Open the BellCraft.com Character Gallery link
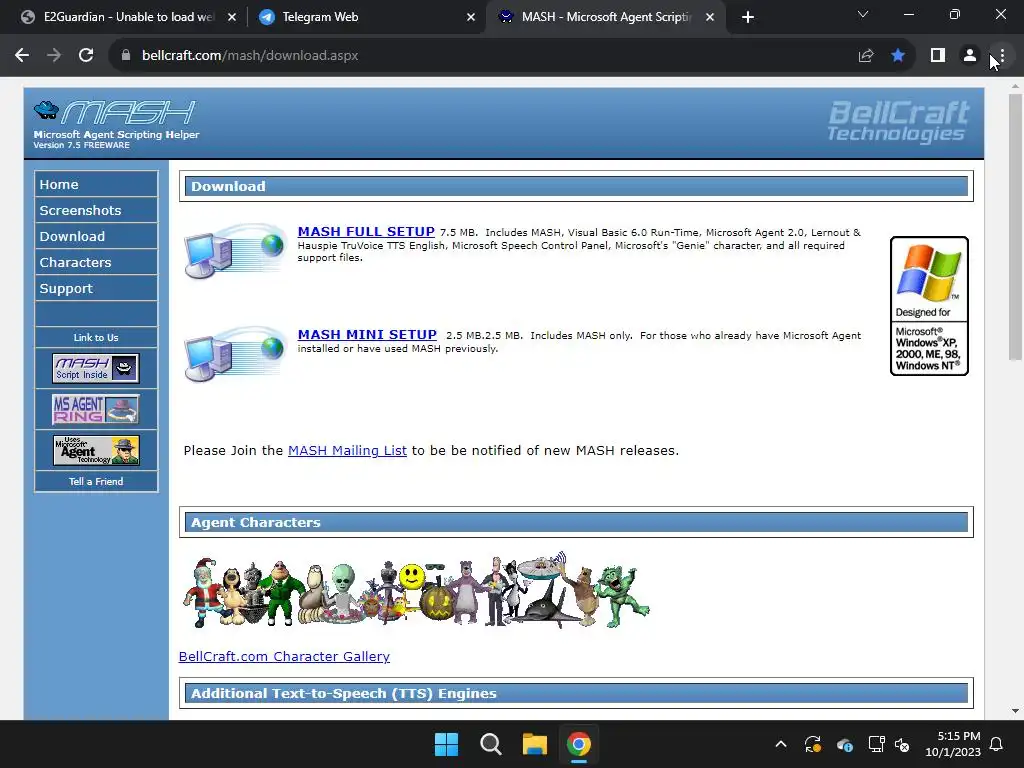 click(284, 656)
